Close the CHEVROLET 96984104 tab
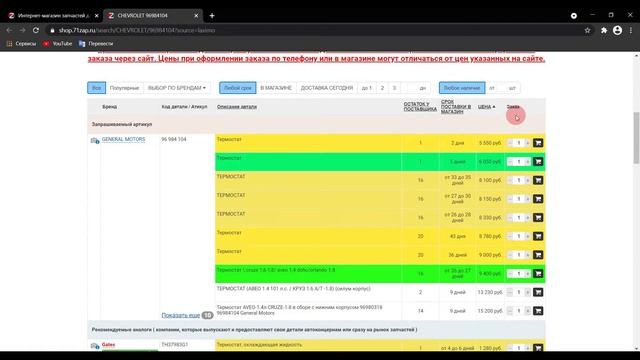This screenshot has height=360, width=640. [x=196, y=16]
